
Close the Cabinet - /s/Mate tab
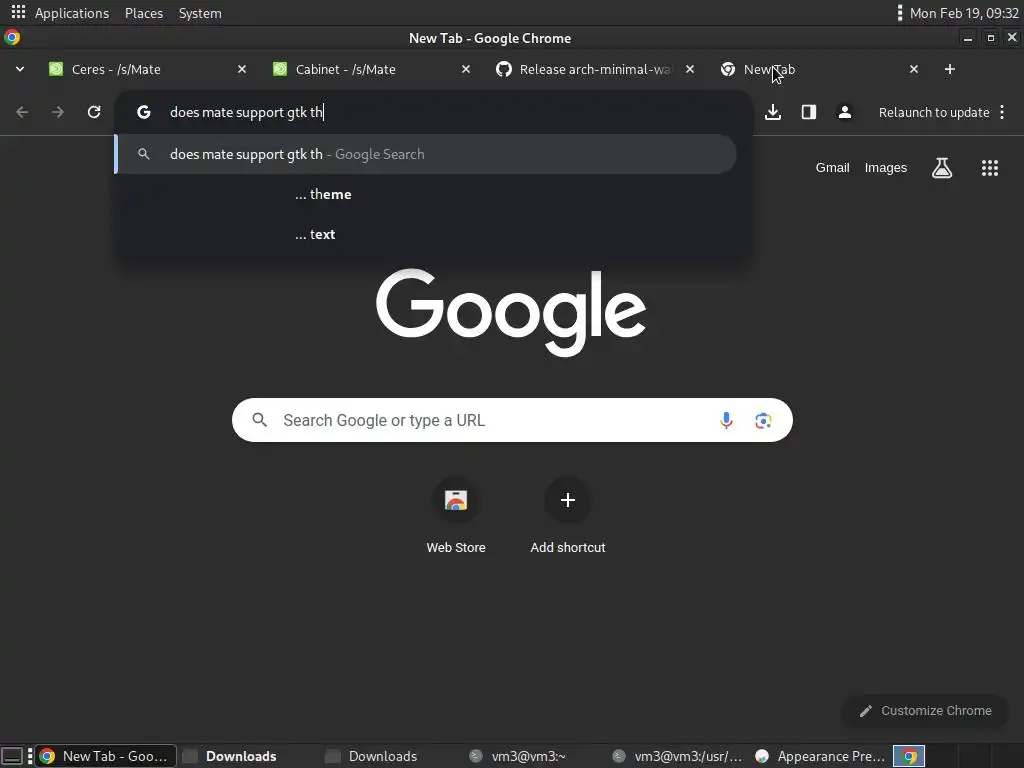tap(466, 69)
